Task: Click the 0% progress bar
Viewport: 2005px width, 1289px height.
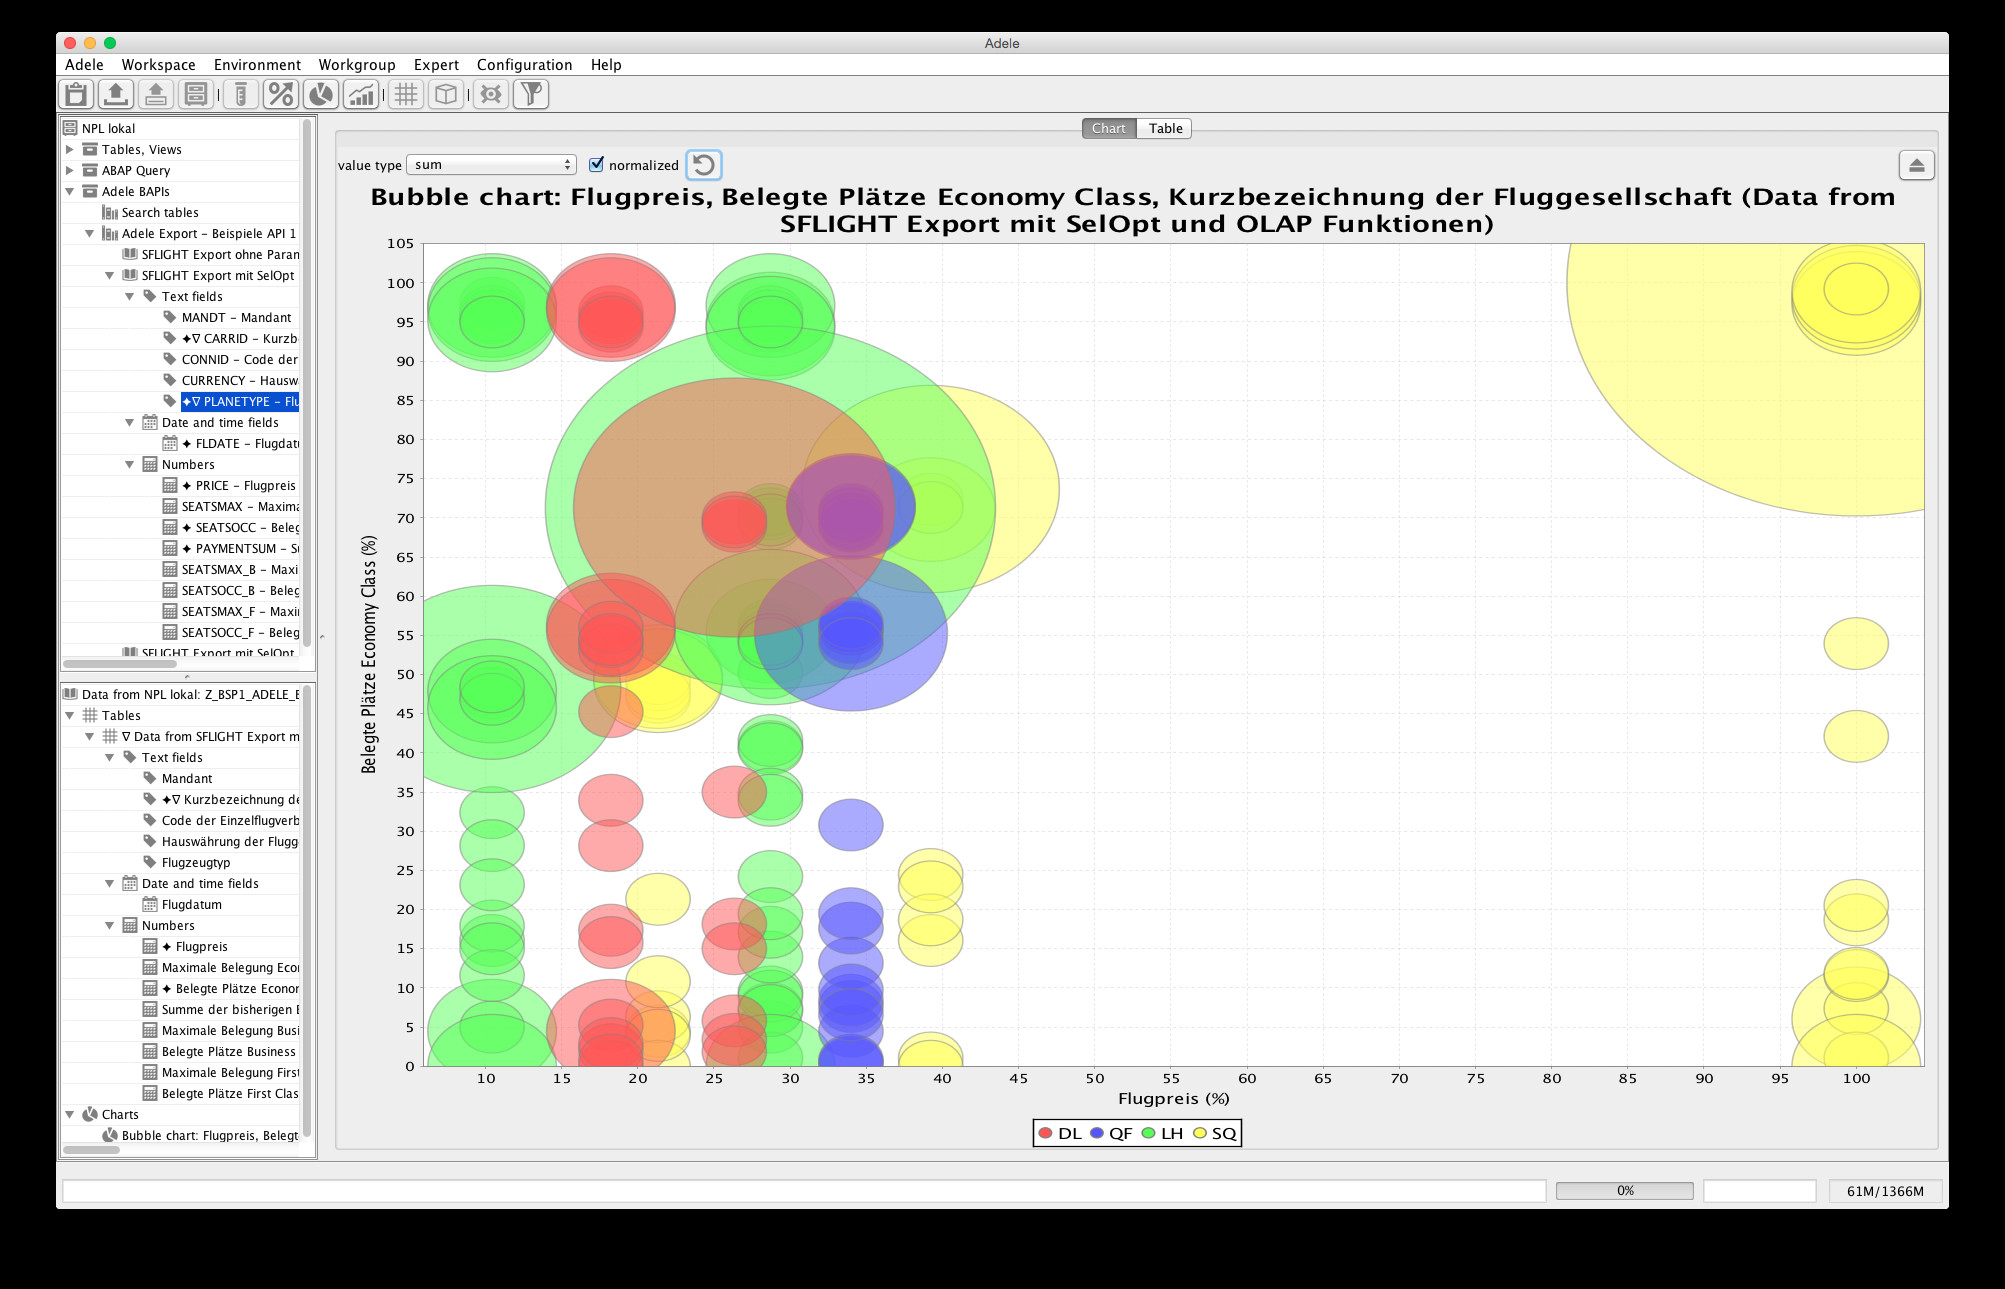Action: [1624, 1190]
